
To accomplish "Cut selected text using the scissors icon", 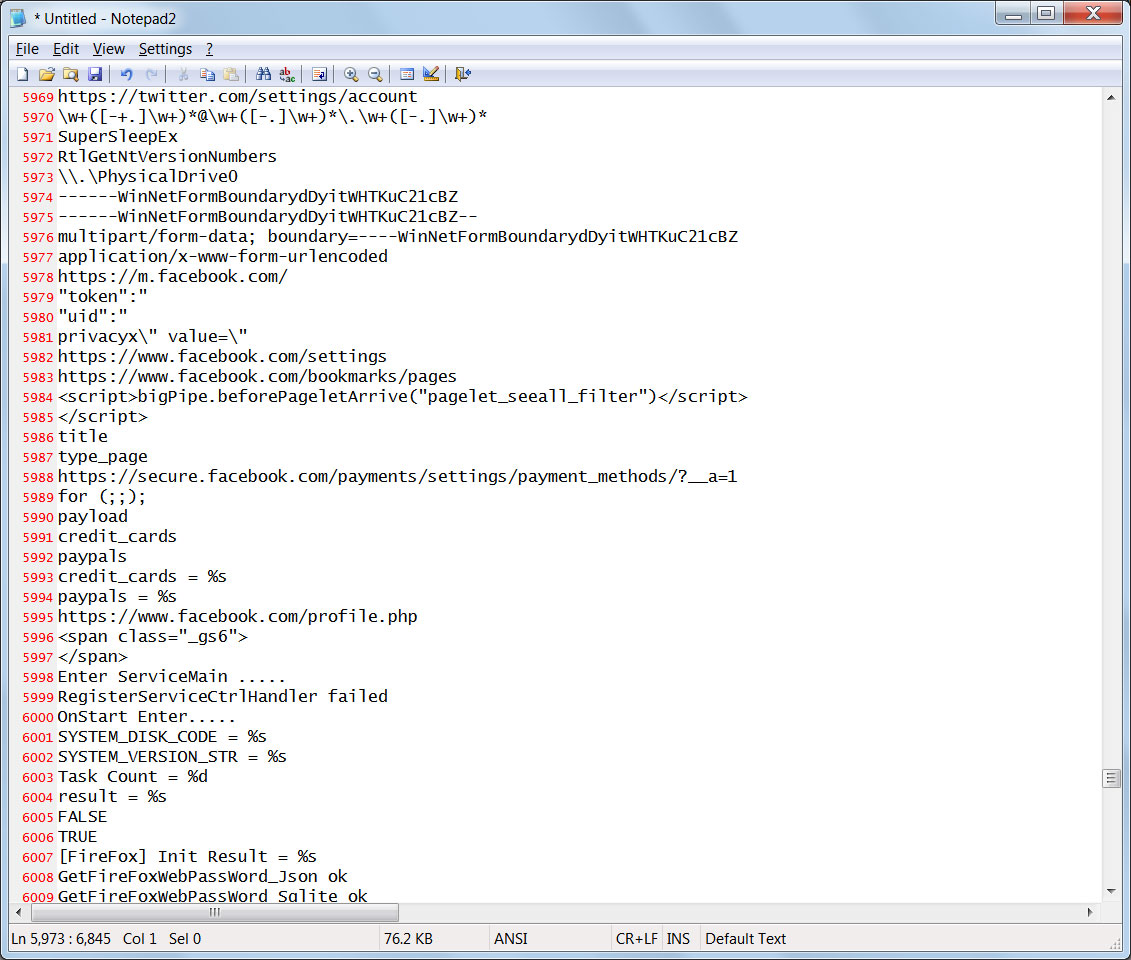I will tap(183, 74).
